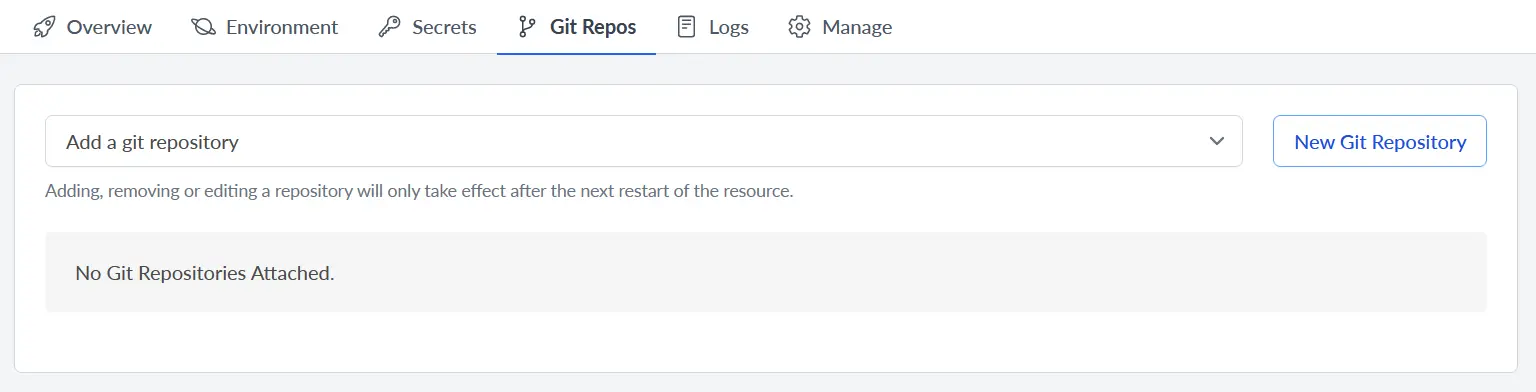Viewport: 1536px width, 392px height.
Task: Click the key icon for Secrets
Action: [x=389, y=27]
